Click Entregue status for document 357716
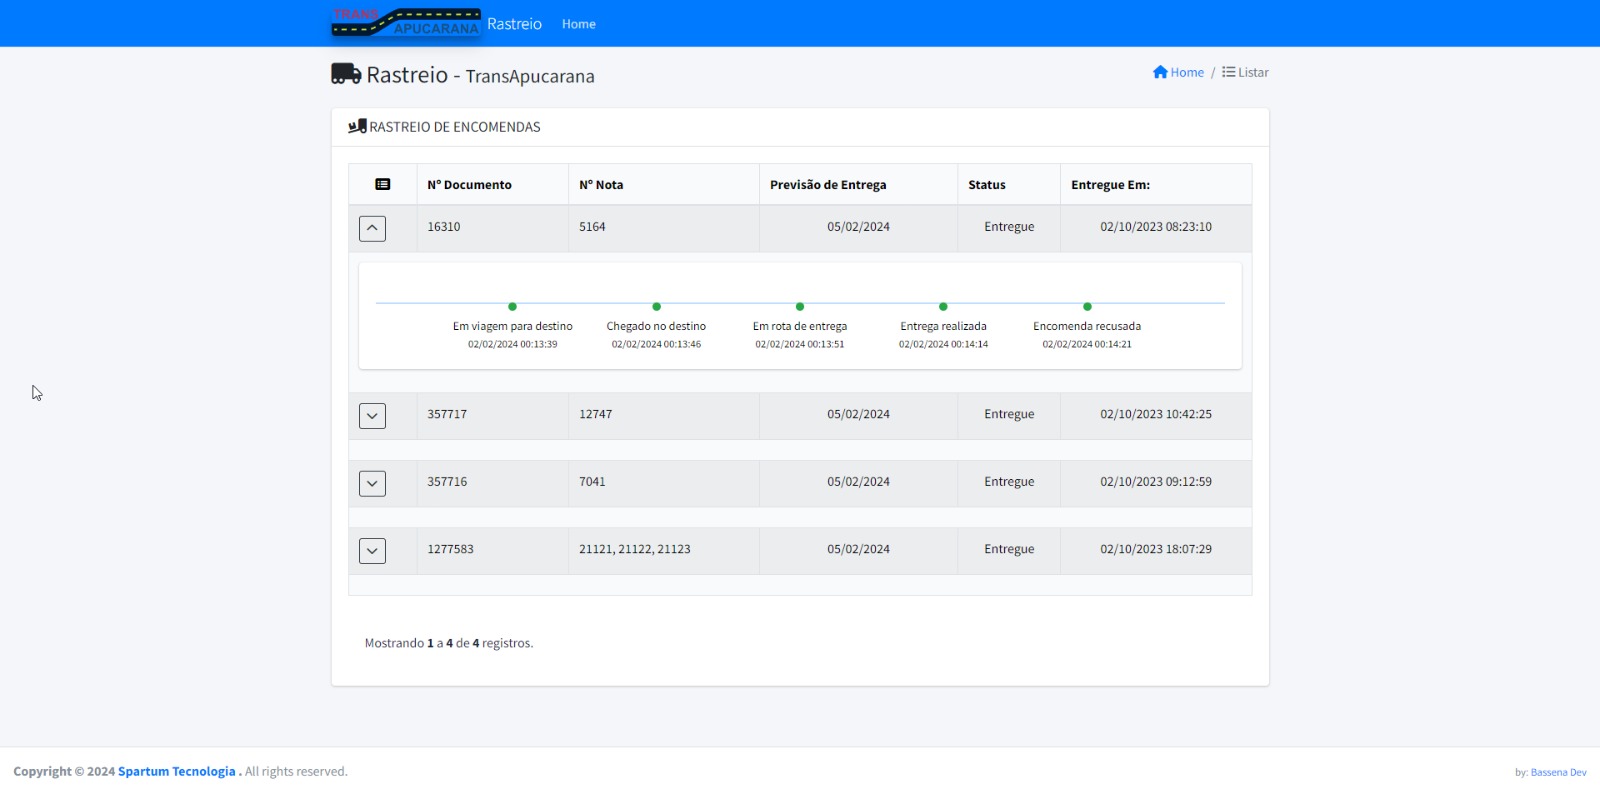Screen dimensions: 1600x794 click(x=1009, y=482)
